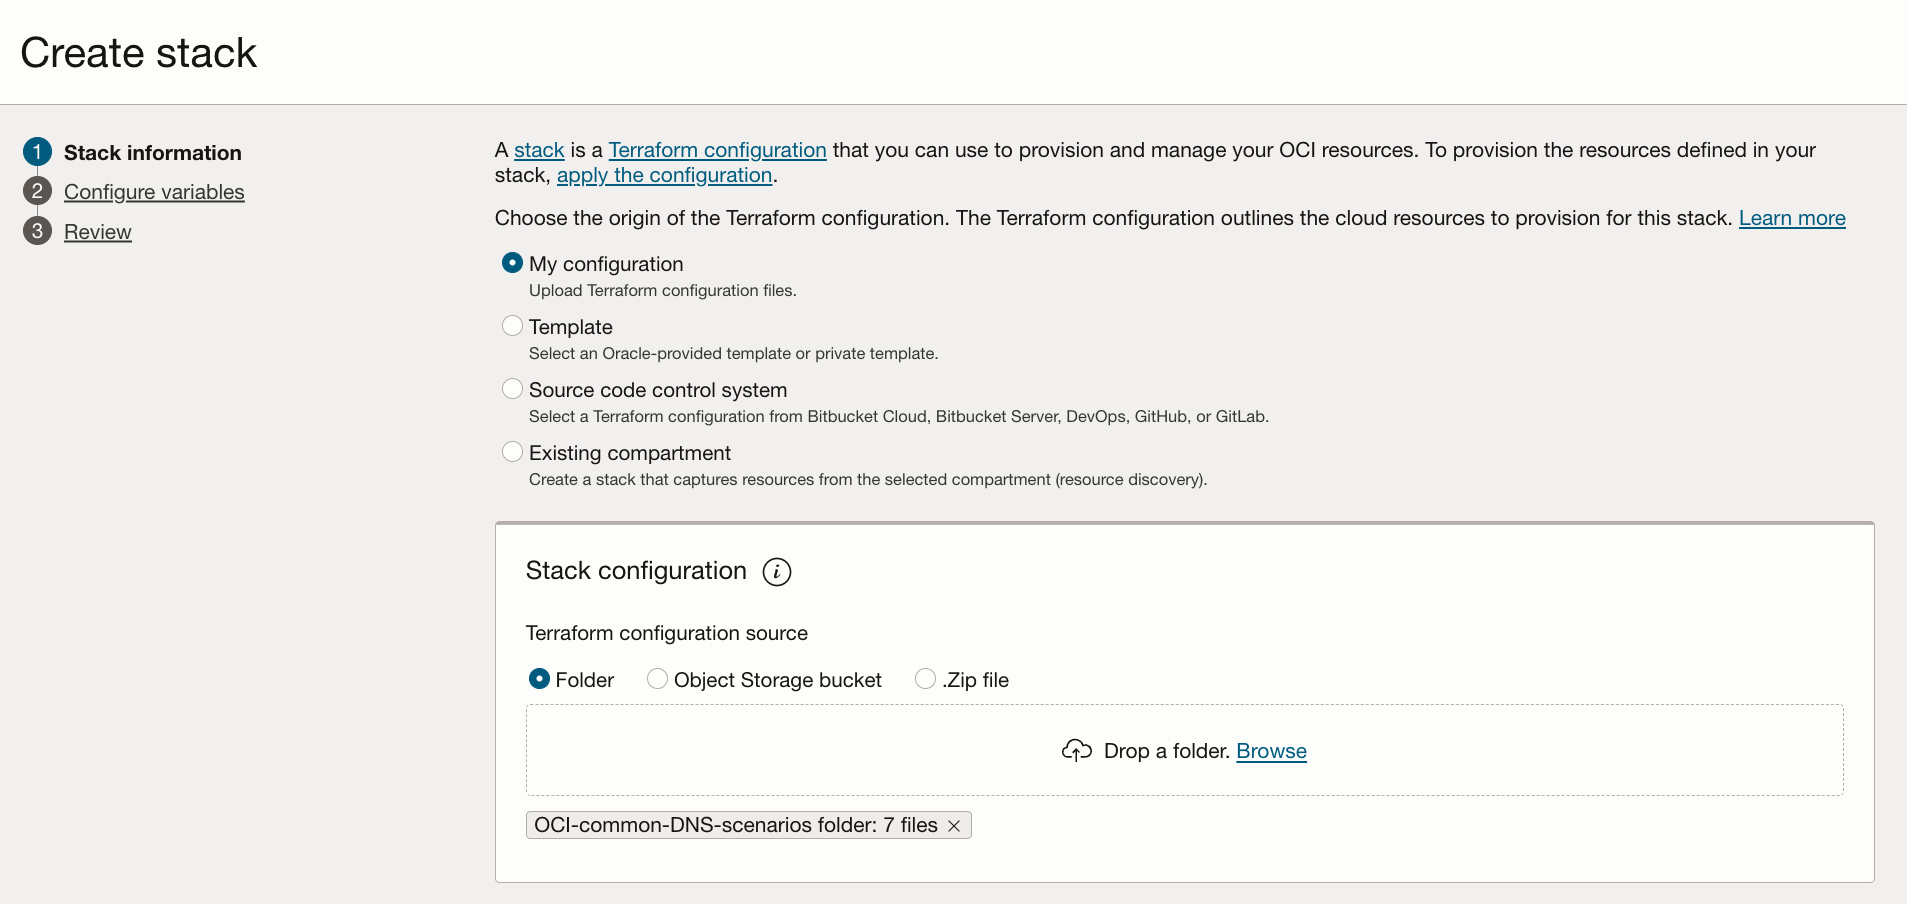Viewport: 1907px width, 904px height.
Task: Click the Stack configuration info icon
Action: pyautogui.click(x=776, y=572)
